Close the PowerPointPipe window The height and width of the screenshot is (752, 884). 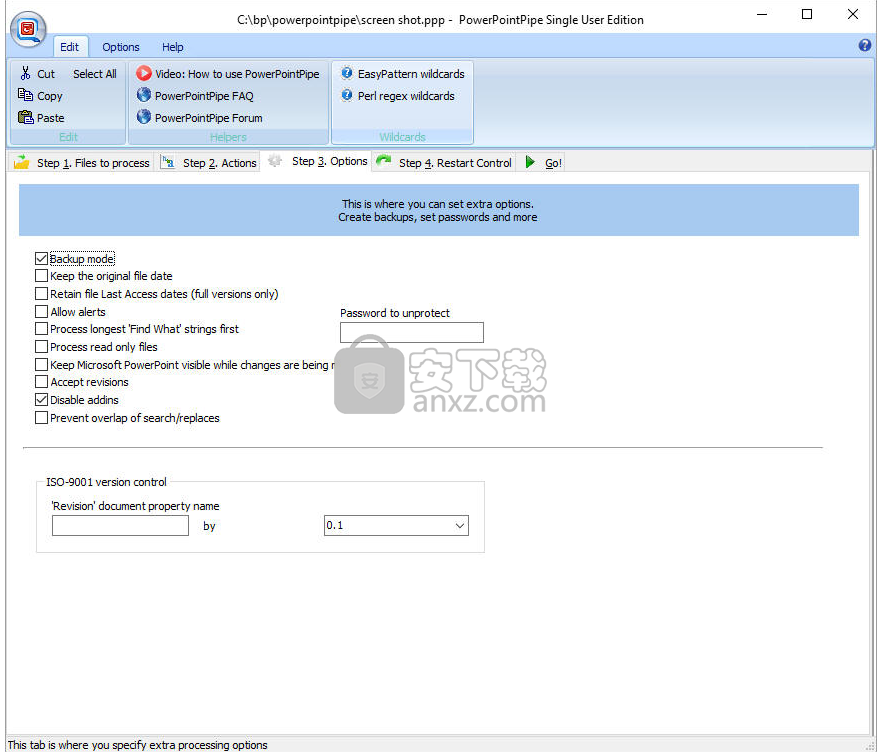point(852,14)
